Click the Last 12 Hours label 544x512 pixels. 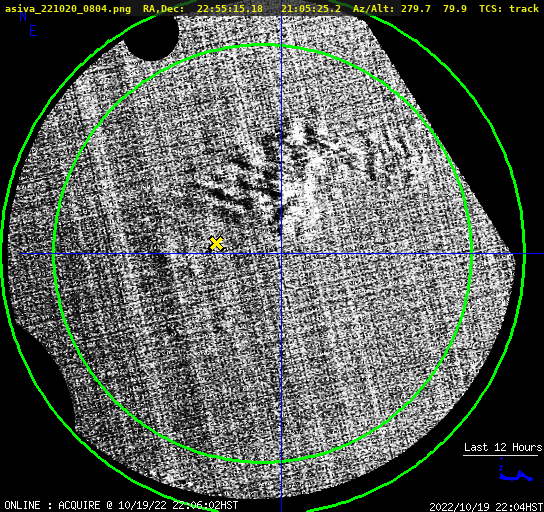(x=503, y=447)
